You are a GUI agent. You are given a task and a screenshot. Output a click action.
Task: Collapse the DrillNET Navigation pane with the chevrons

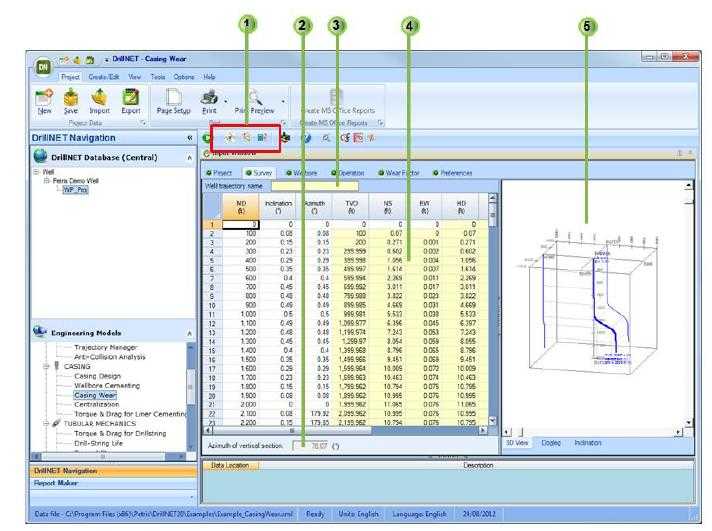(189, 138)
